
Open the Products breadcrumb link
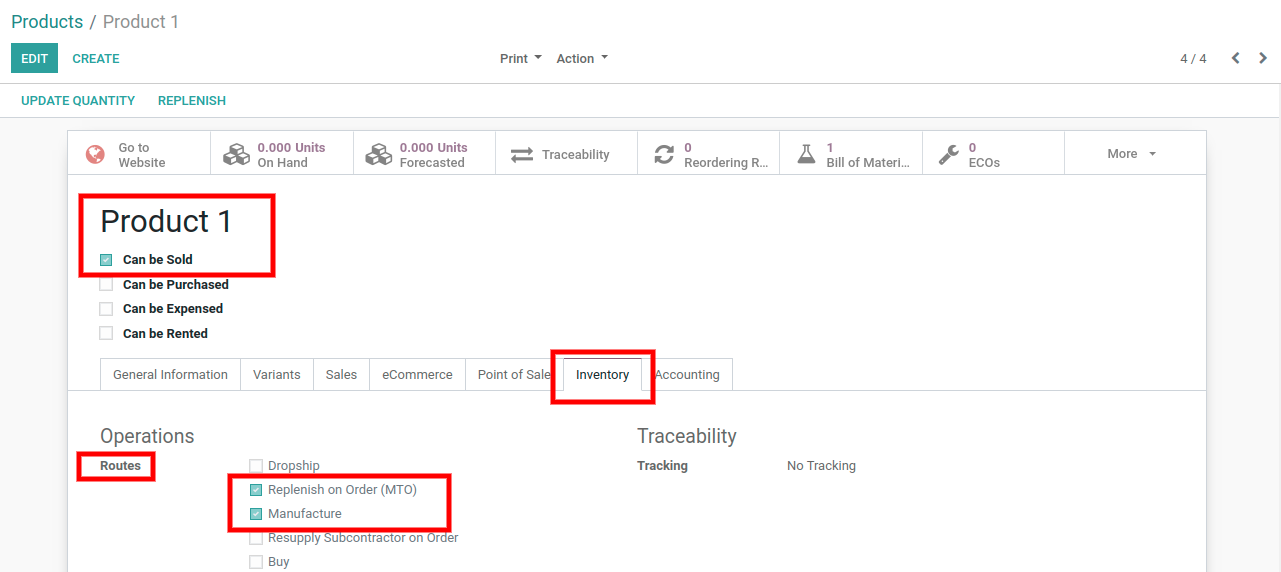(x=47, y=21)
